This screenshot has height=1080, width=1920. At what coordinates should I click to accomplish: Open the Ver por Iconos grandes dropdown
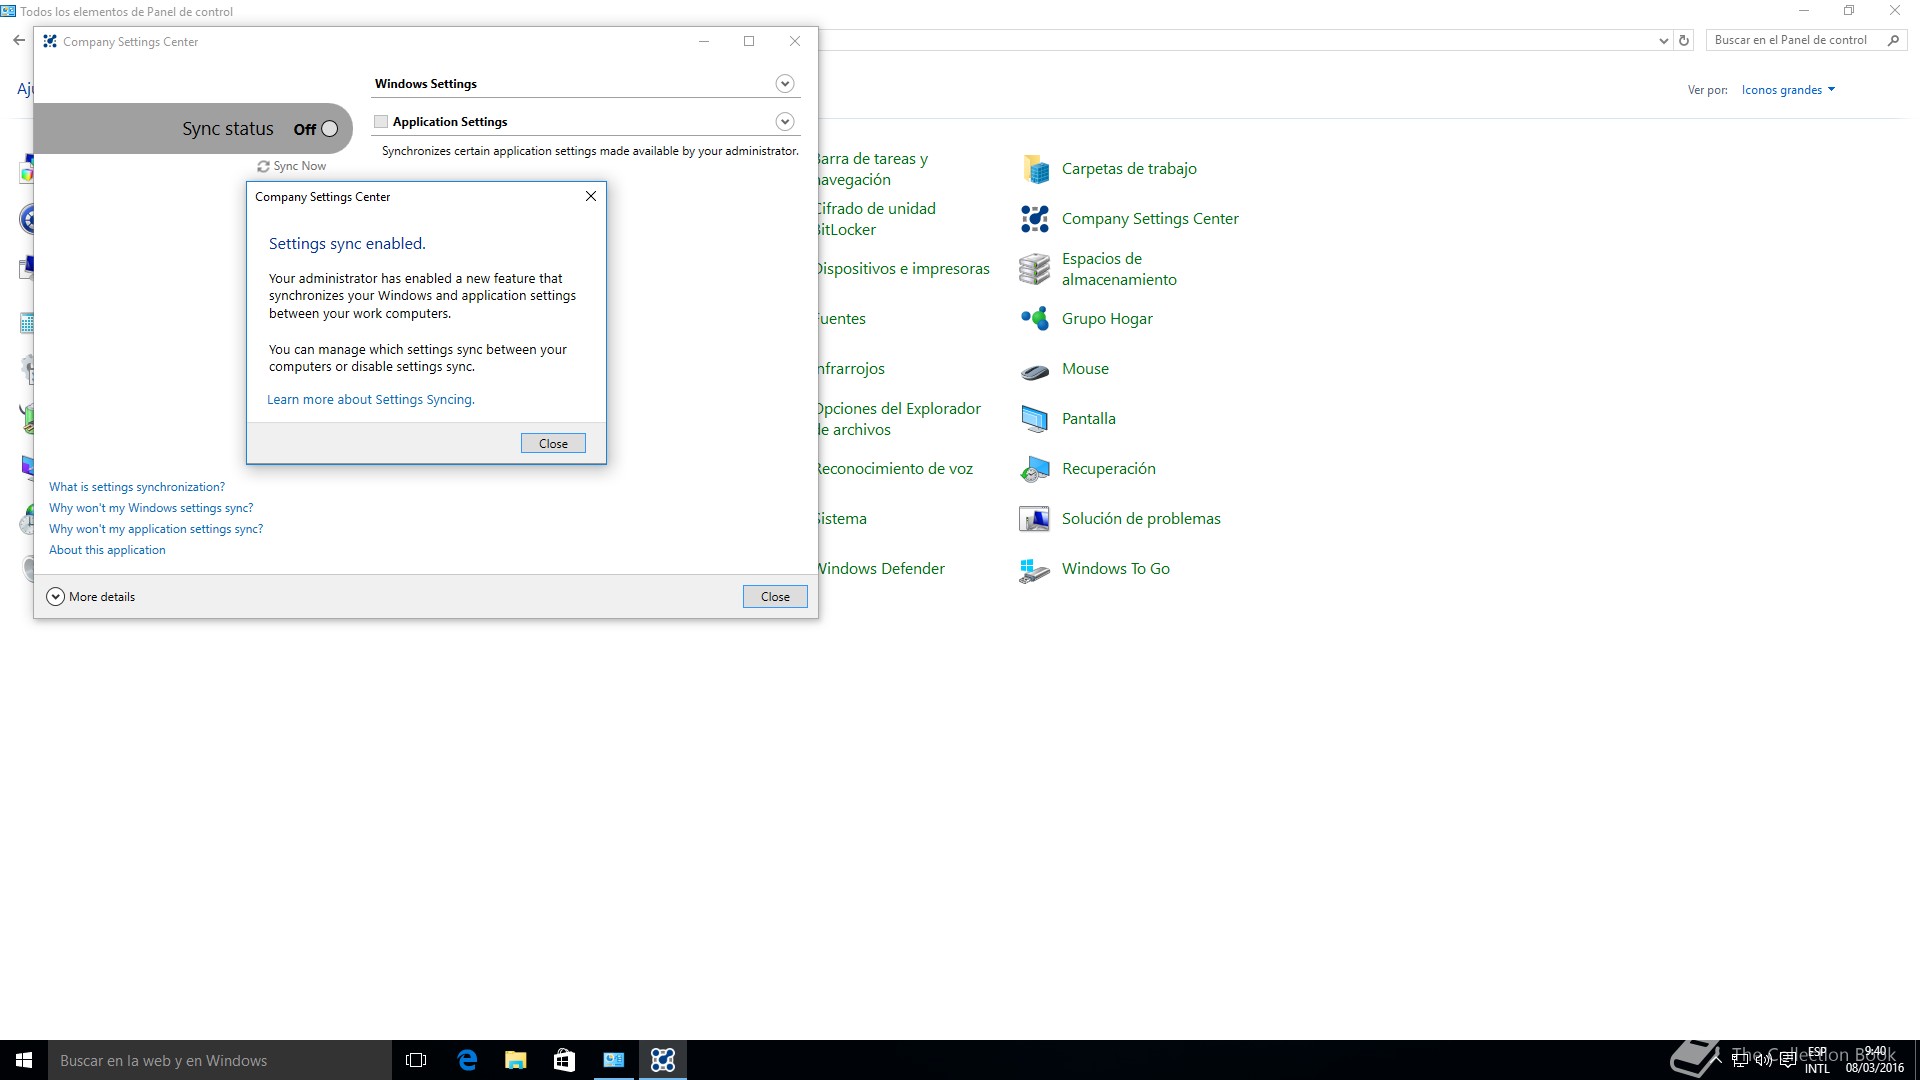[x=1788, y=90]
